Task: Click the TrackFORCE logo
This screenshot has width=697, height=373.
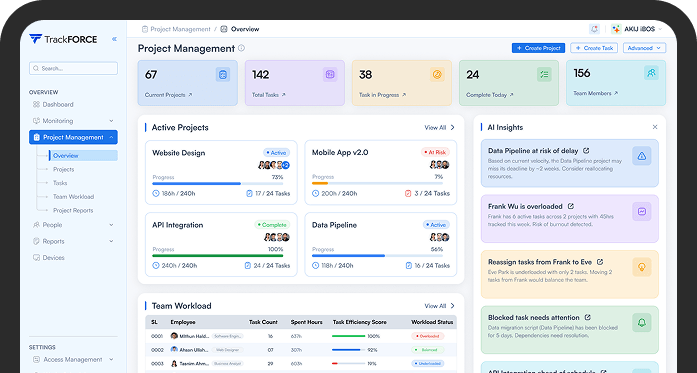Action: pyautogui.click(x=63, y=39)
